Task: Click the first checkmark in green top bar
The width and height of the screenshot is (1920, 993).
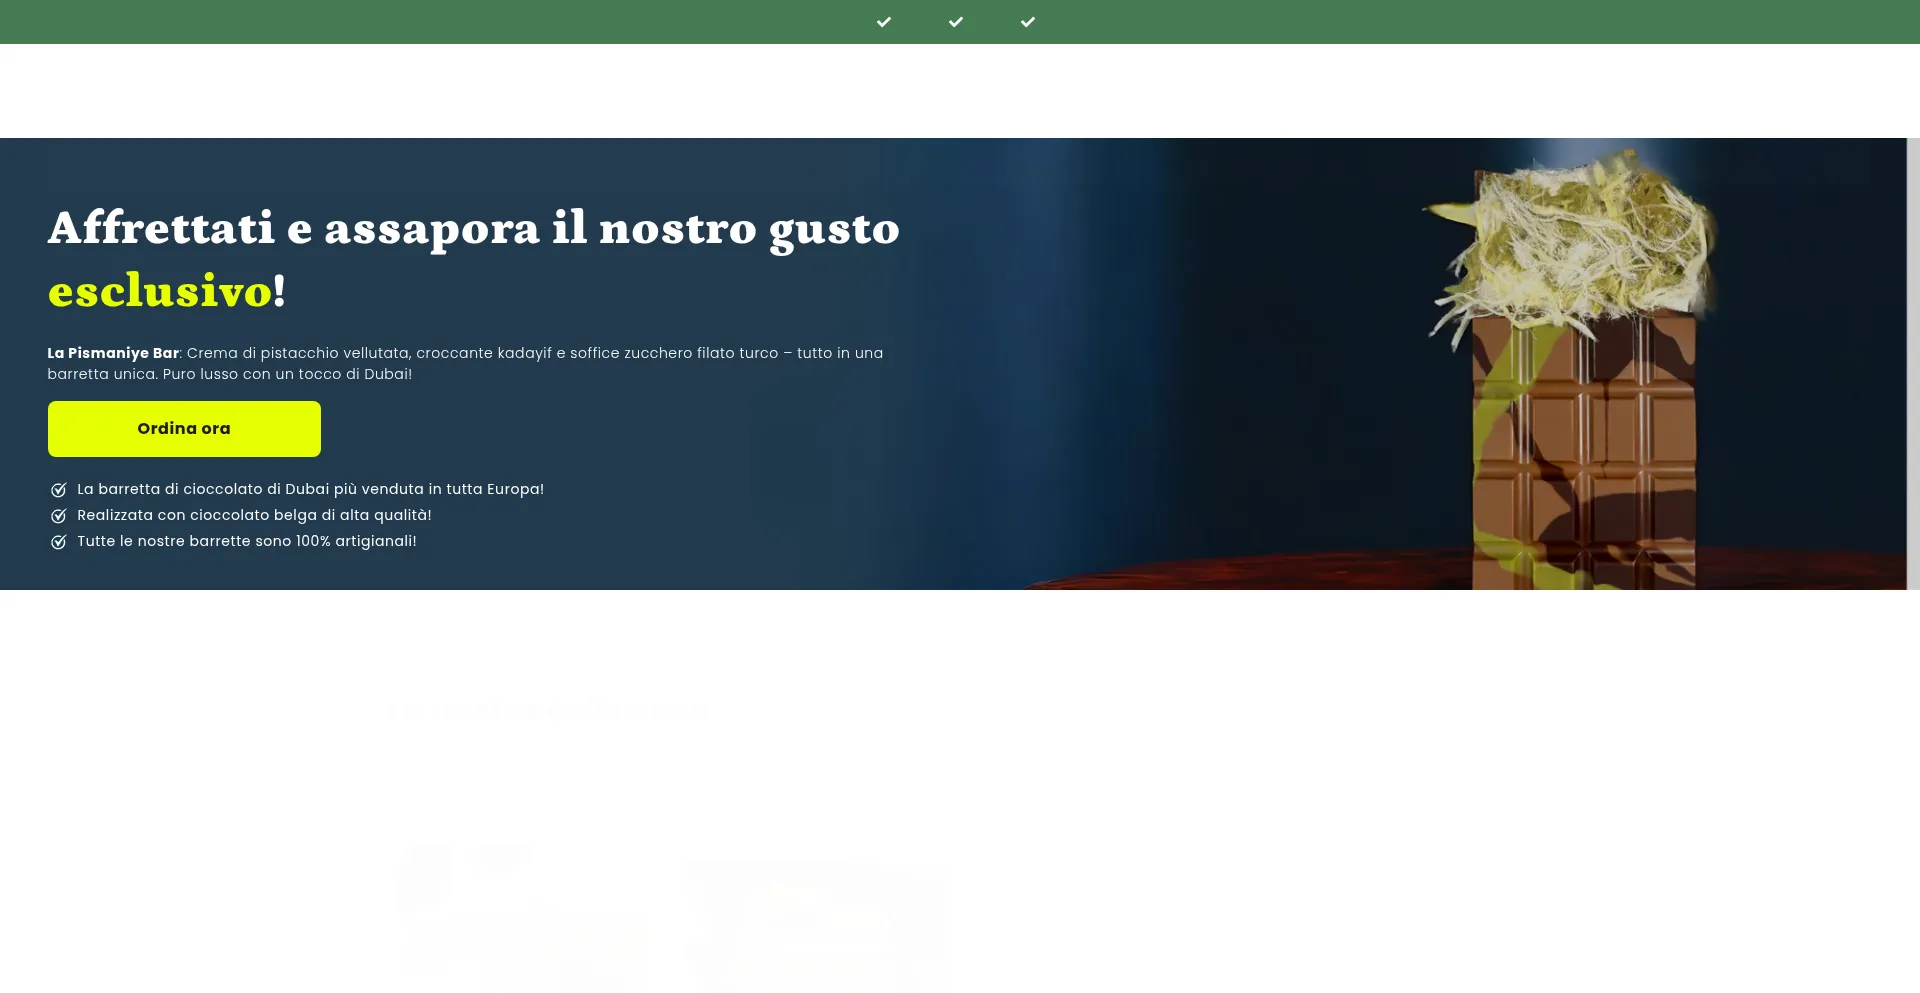Action: pyautogui.click(x=884, y=22)
